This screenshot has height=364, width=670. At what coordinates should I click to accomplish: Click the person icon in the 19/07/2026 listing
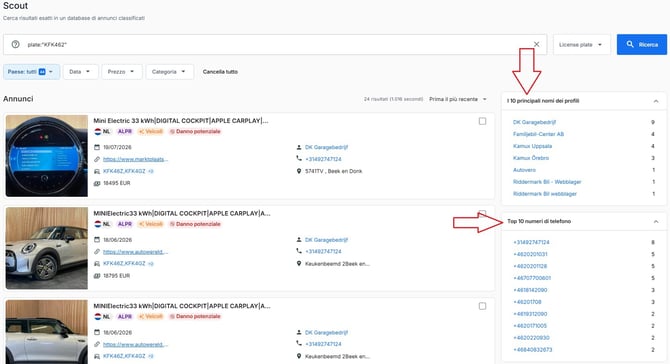point(299,147)
